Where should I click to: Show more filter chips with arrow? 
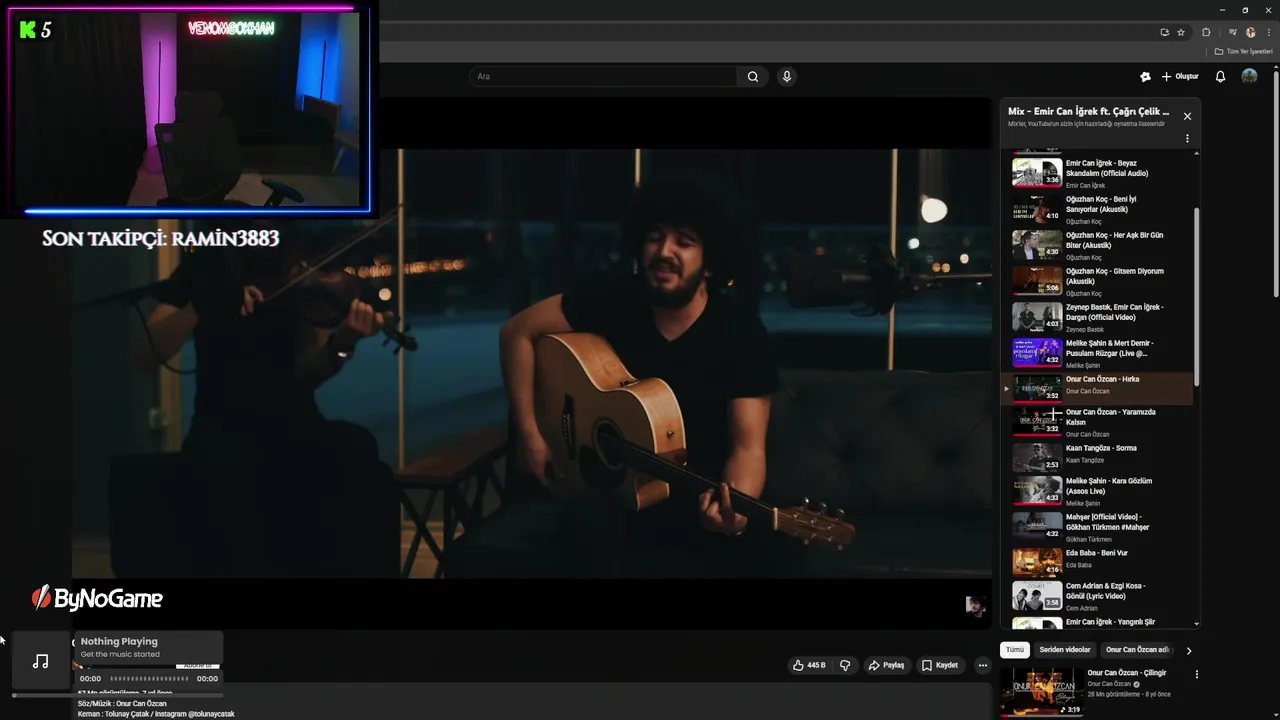pyautogui.click(x=1188, y=650)
